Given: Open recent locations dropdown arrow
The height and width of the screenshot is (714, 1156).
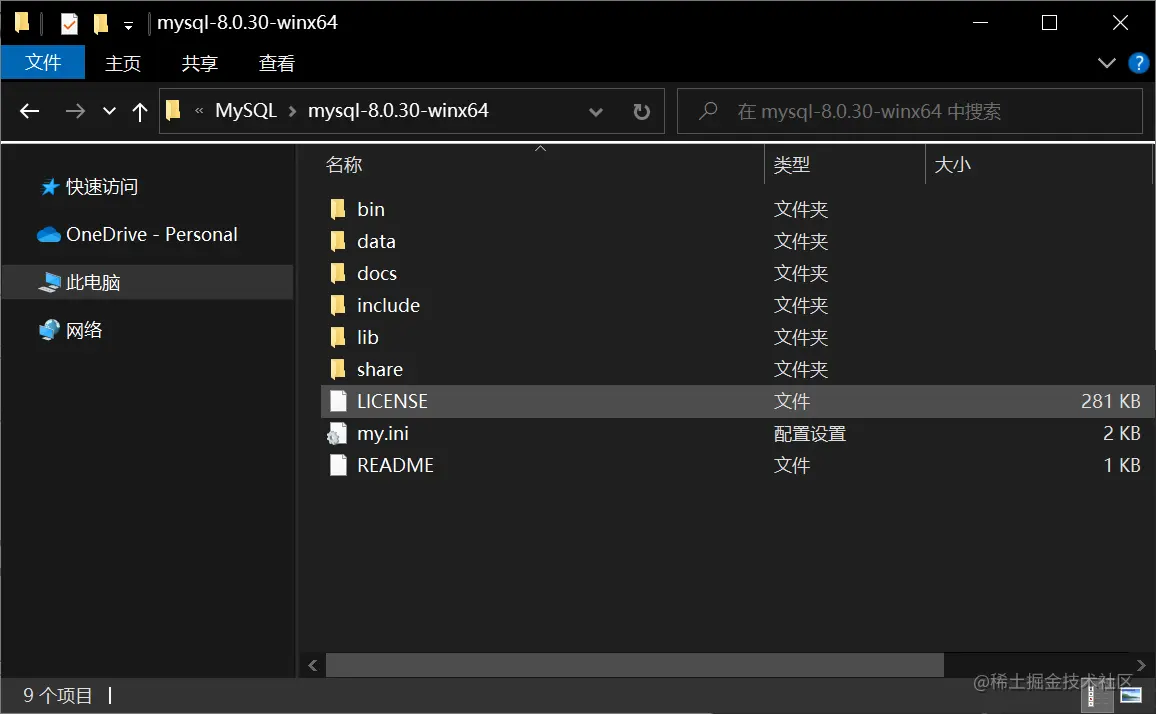Looking at the screenshot, I should (109, 111).
